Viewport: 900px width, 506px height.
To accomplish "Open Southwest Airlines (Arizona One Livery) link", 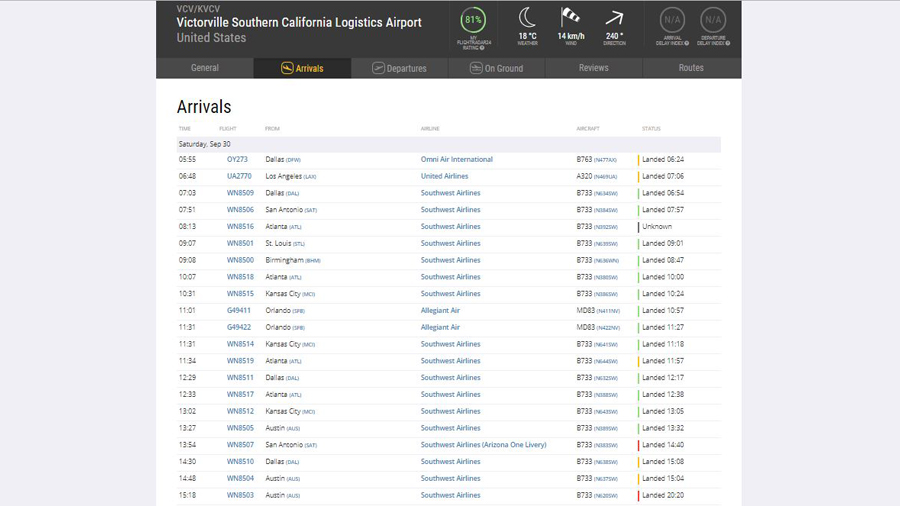I will 483,445.
